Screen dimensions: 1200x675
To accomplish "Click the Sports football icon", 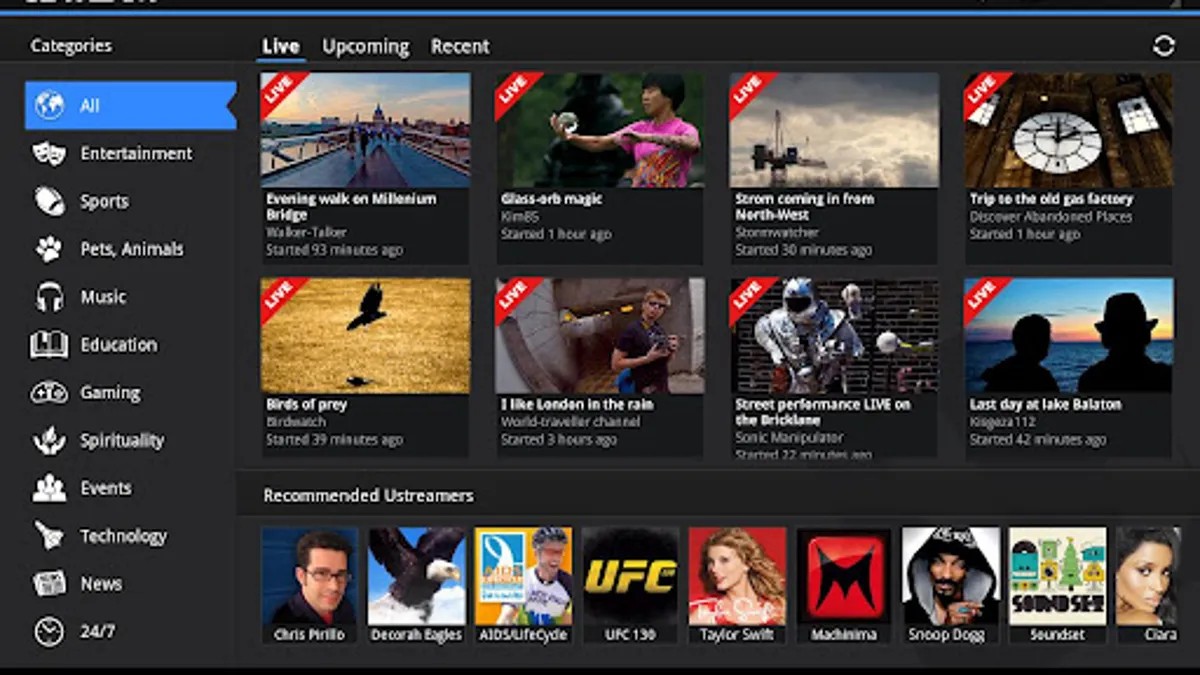I will pyautogui.click(x=49, y=201).
